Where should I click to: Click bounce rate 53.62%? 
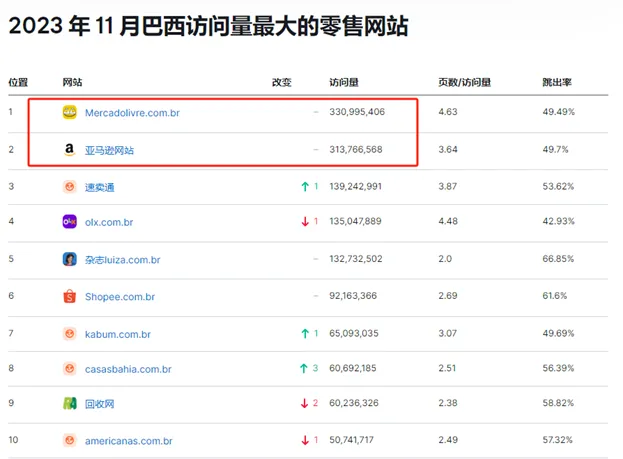(558, 186)
